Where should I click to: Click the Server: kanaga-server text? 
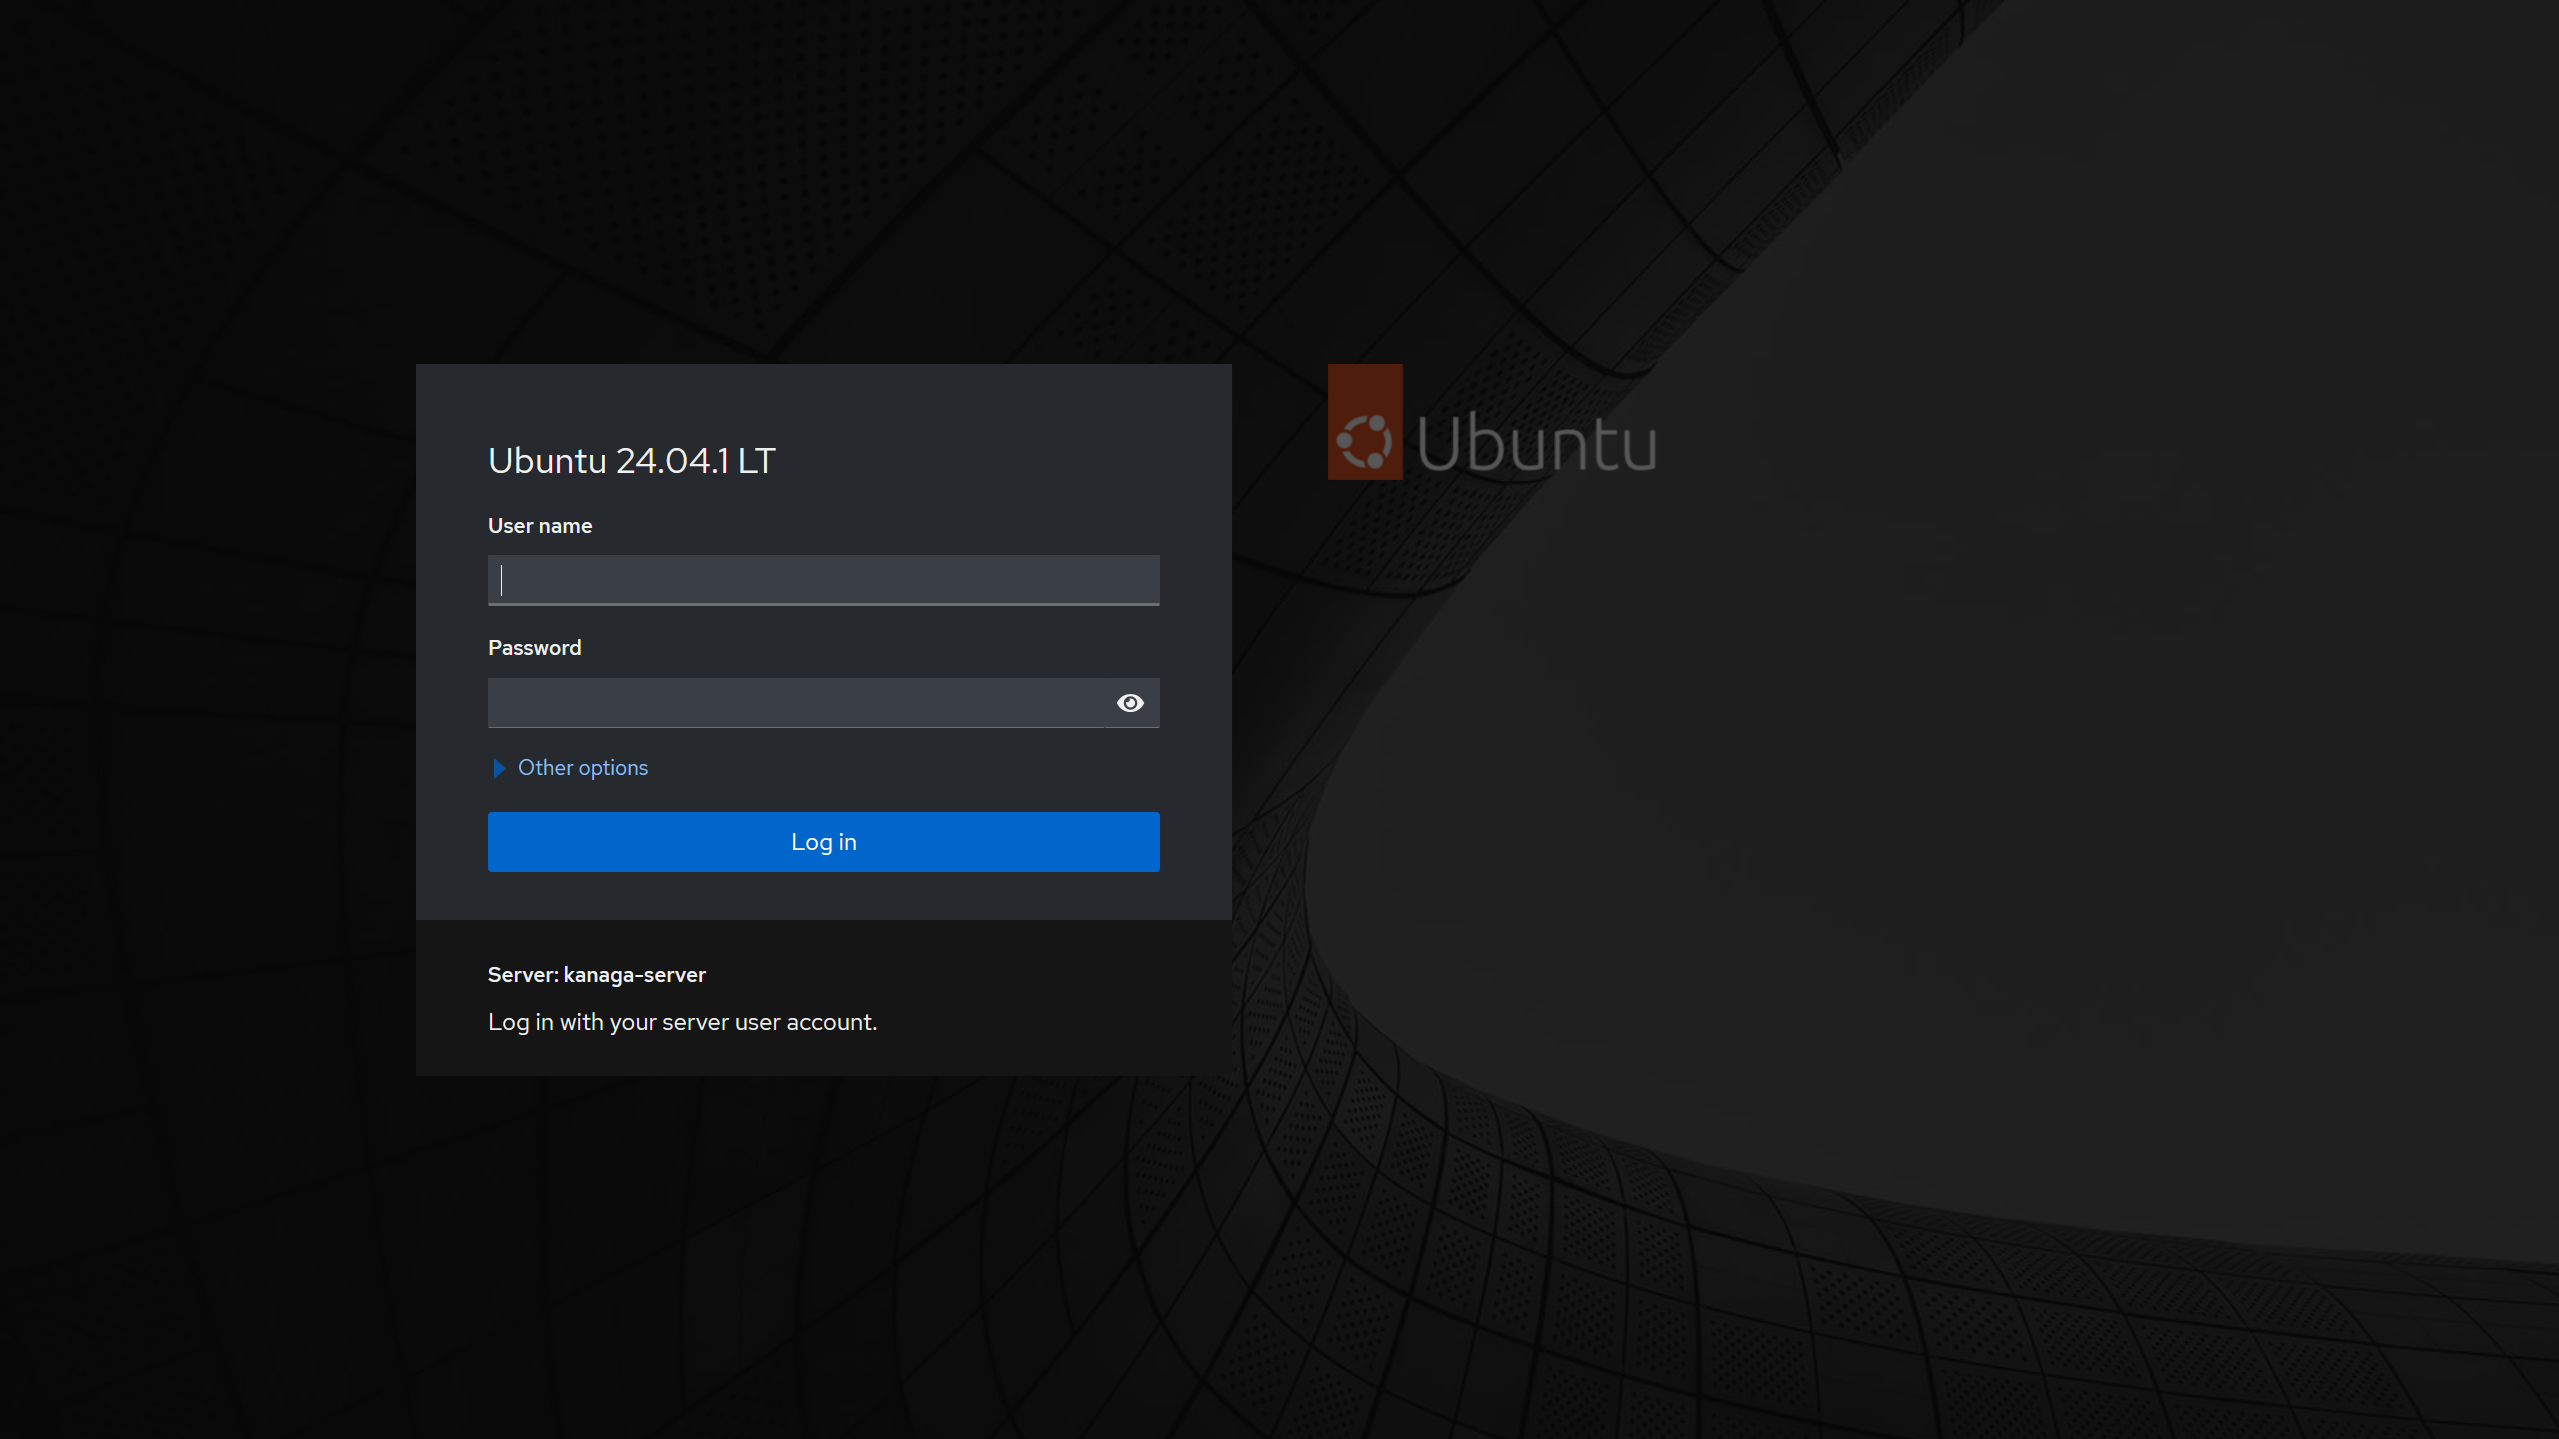tap(597, 975)
